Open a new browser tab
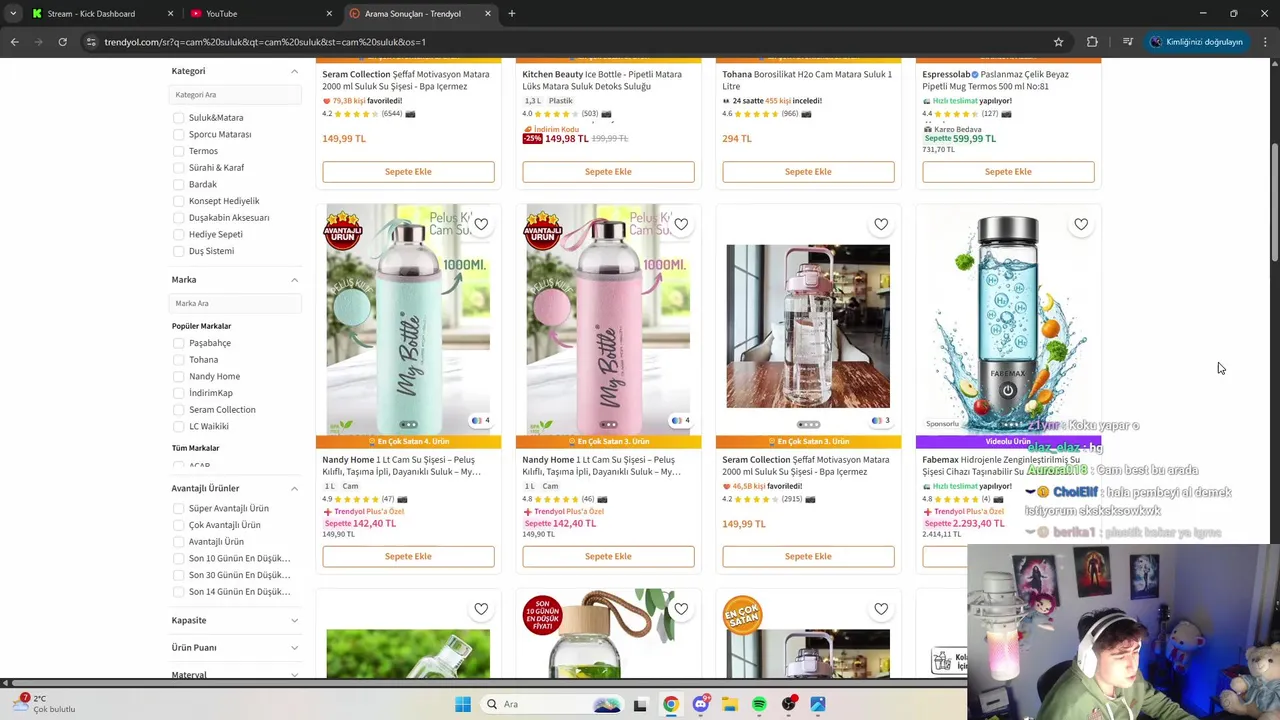The width and height of the screenshot is (1280, 720). tap(511, 14)
